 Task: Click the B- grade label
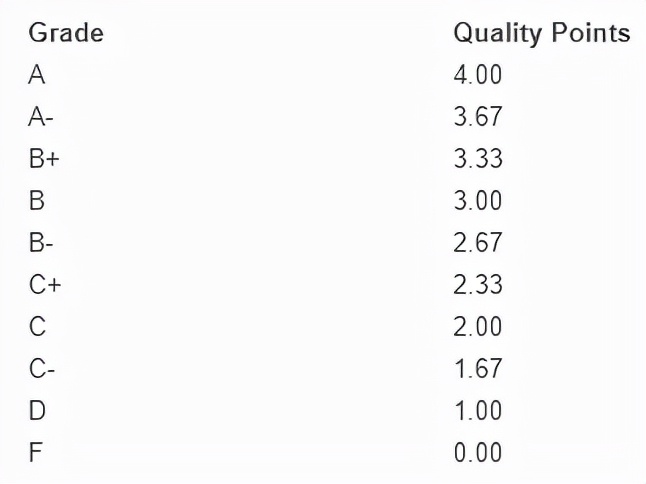41,243
